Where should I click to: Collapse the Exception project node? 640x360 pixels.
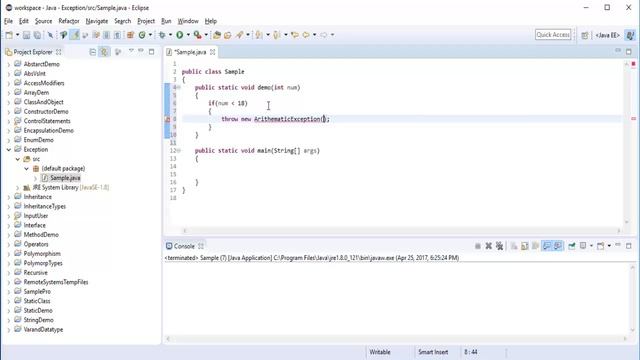9,150
